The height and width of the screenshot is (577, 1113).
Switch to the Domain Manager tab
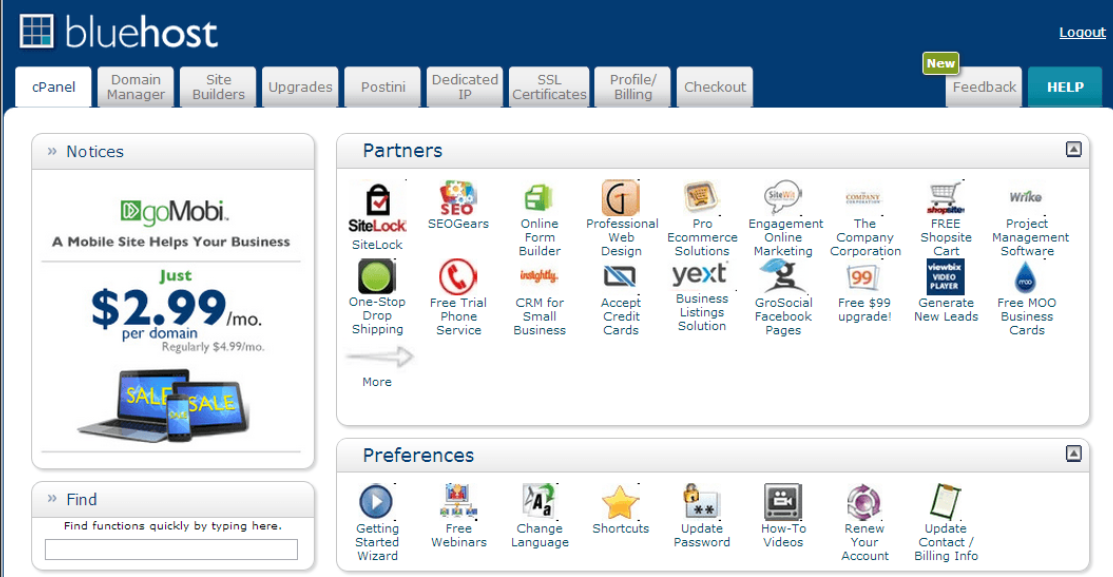(x=135, y=87)
